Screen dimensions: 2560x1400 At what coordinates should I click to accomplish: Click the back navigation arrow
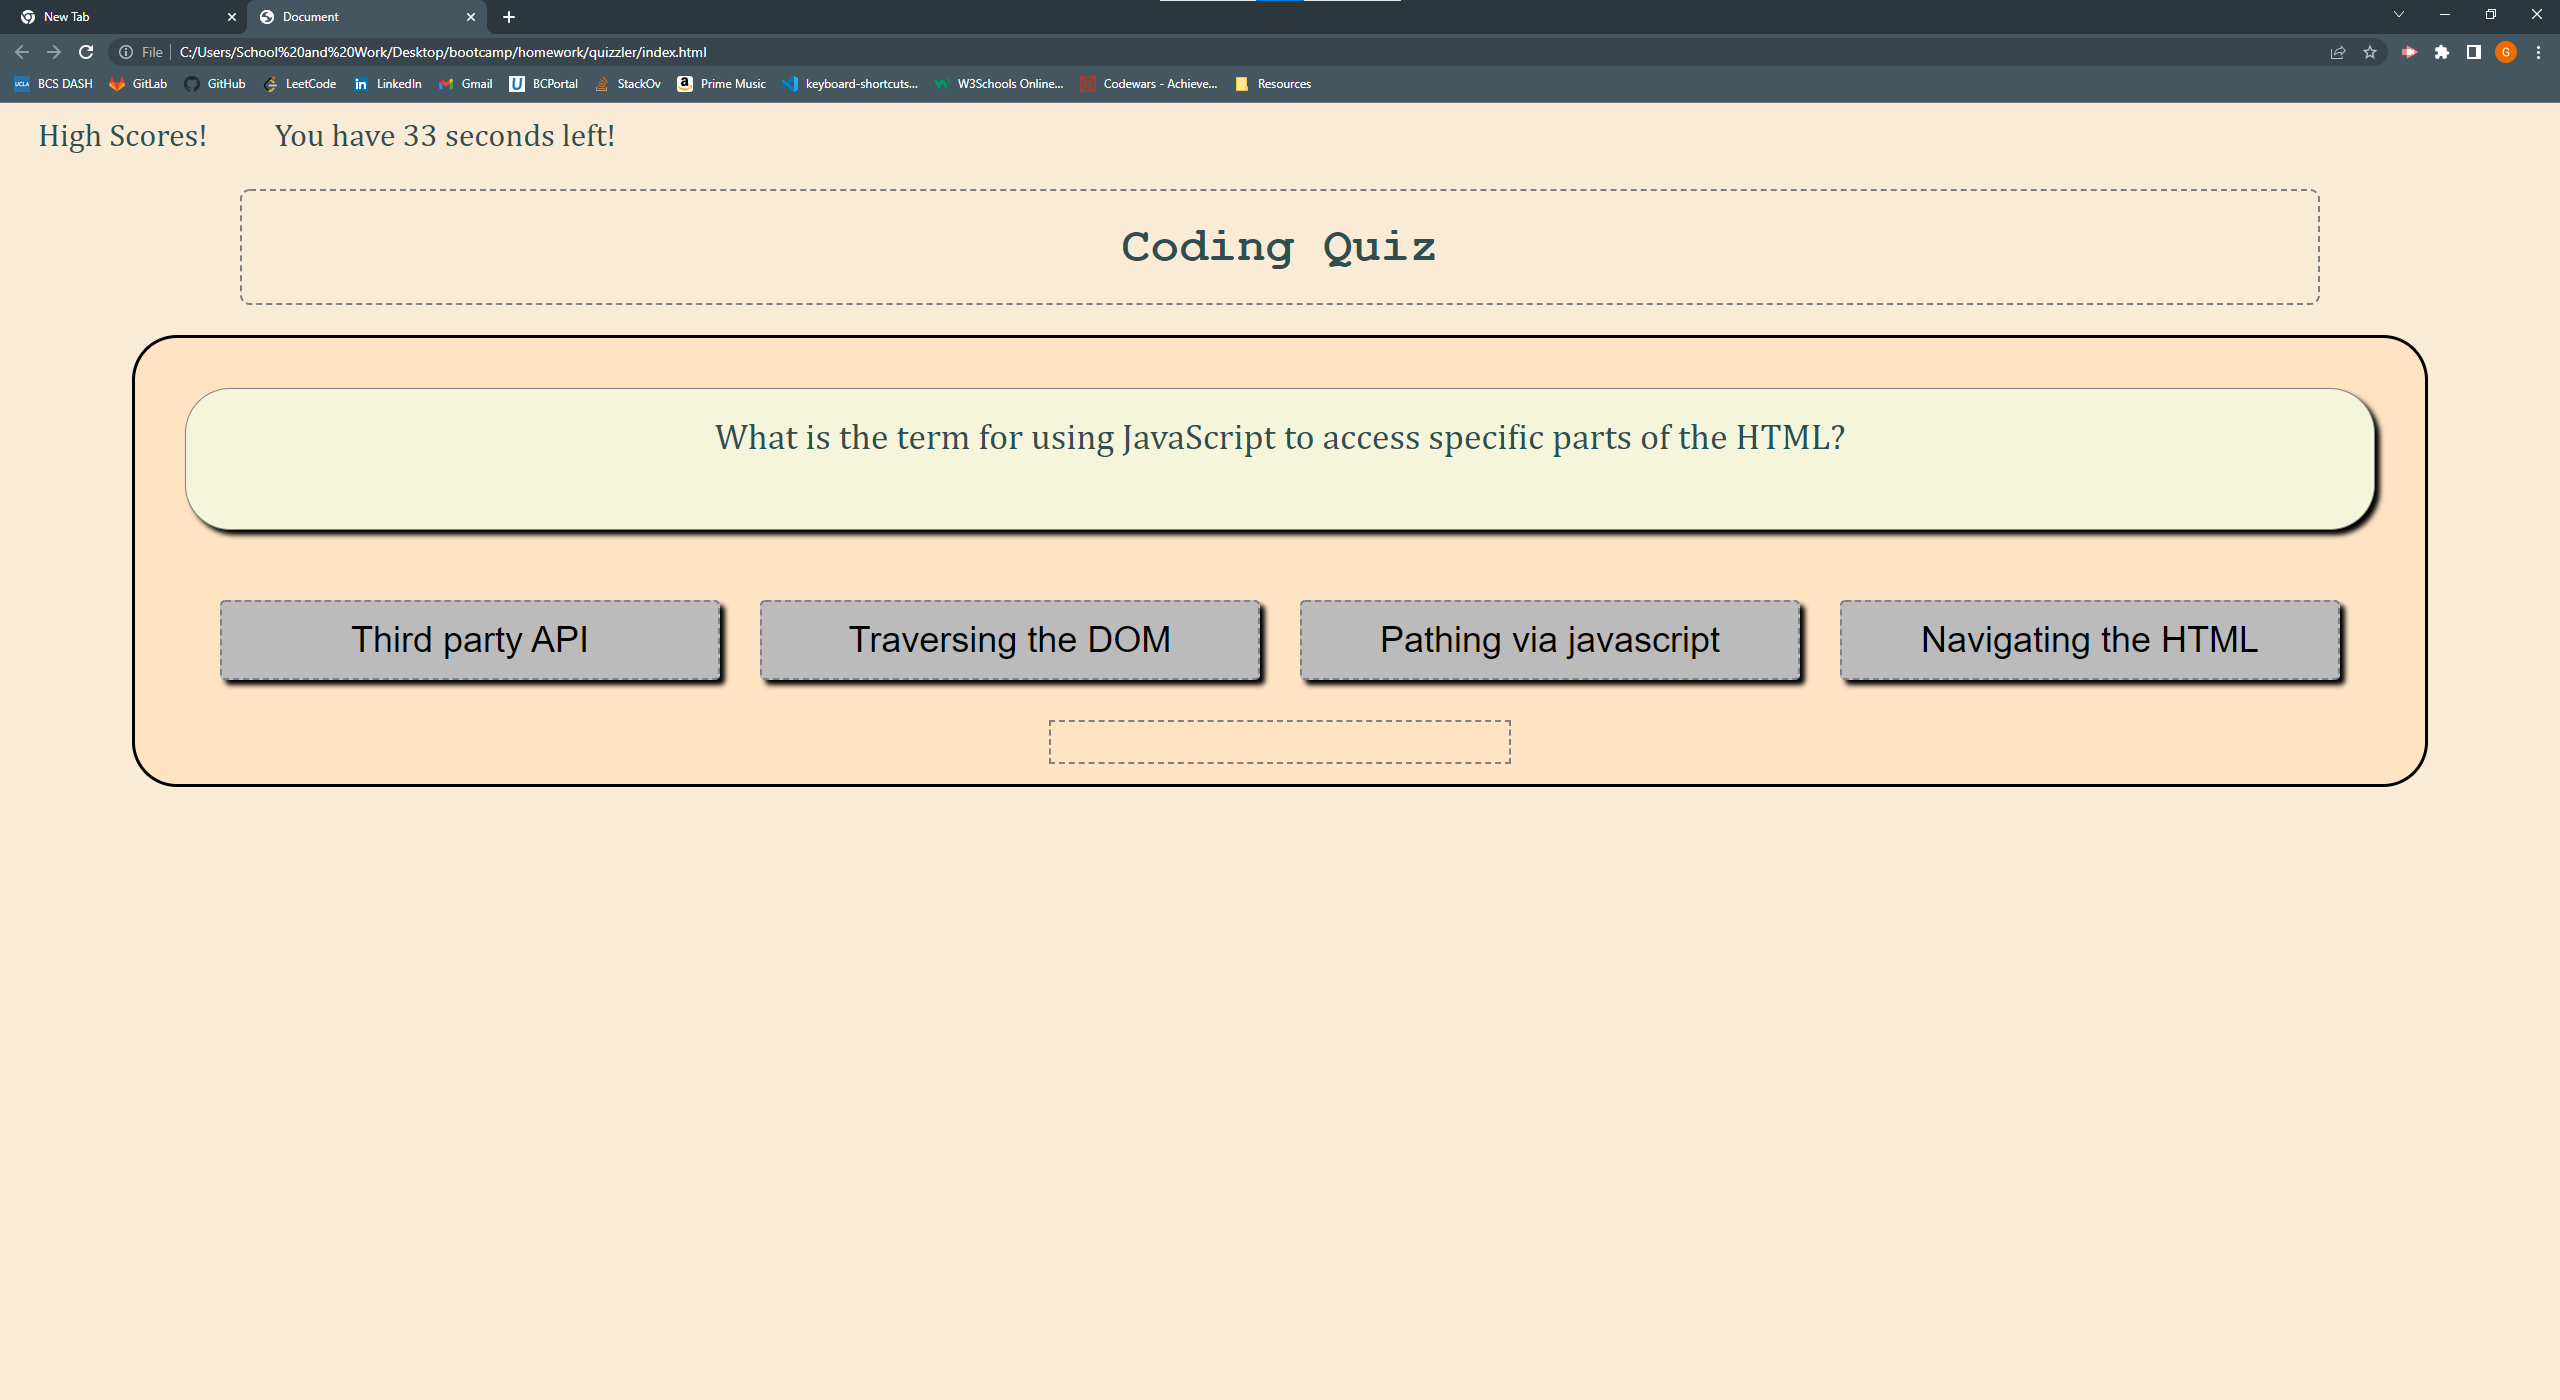tap(22, 52)
